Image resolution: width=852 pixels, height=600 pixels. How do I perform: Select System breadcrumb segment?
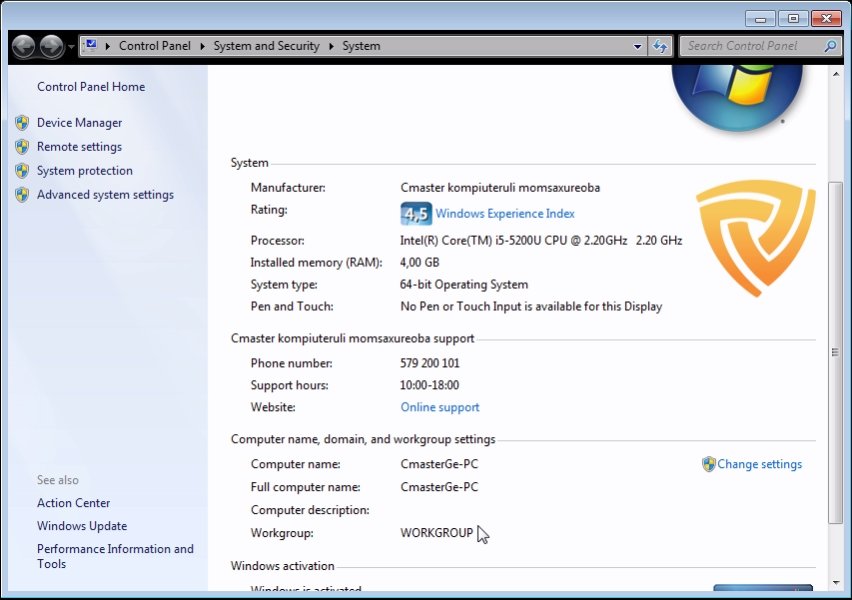[361, 46]
